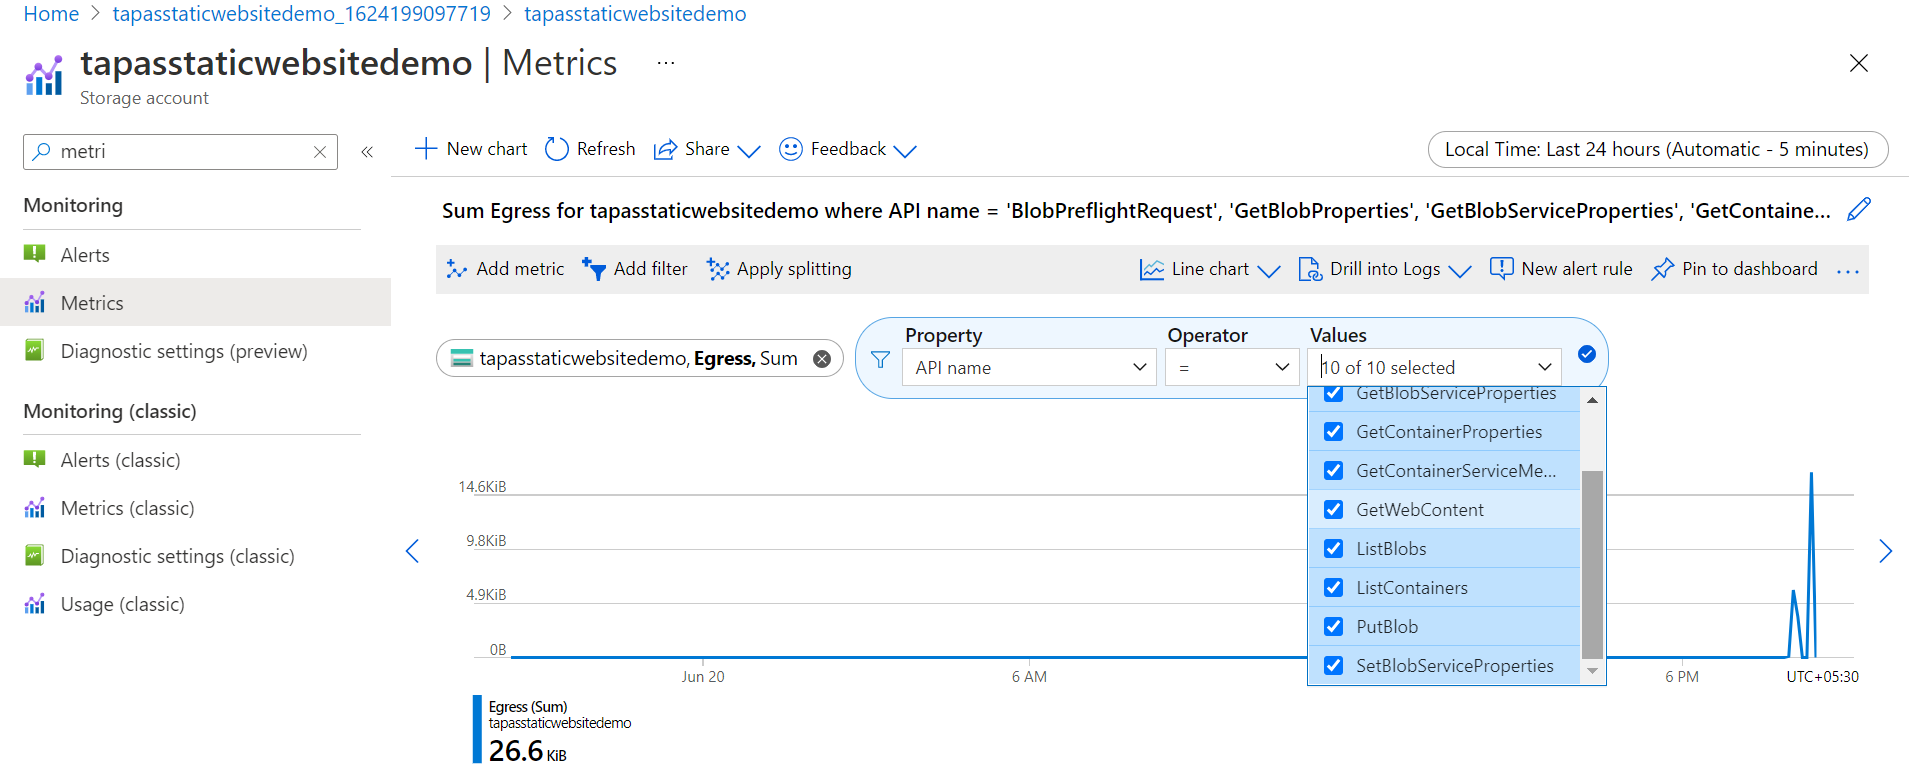The width and height of the screenshot is (1909, 769).
Task: Click the sidebar search field containing metri
Action: (x=180, y=152)
